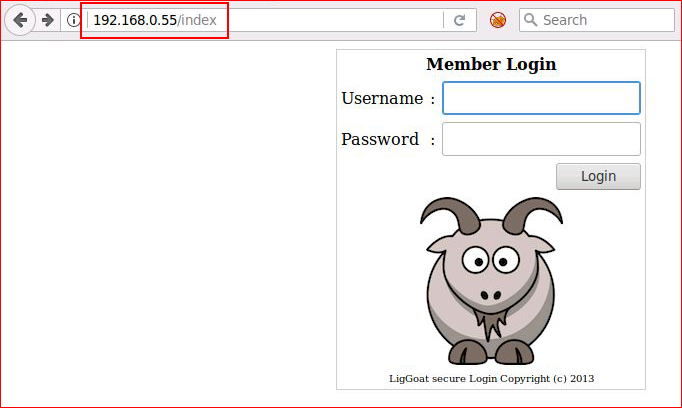This screenshot has width=682, height=408.
Task: Click the 'Username' label text
Action: pyautogui.click(x=382, y=98)
